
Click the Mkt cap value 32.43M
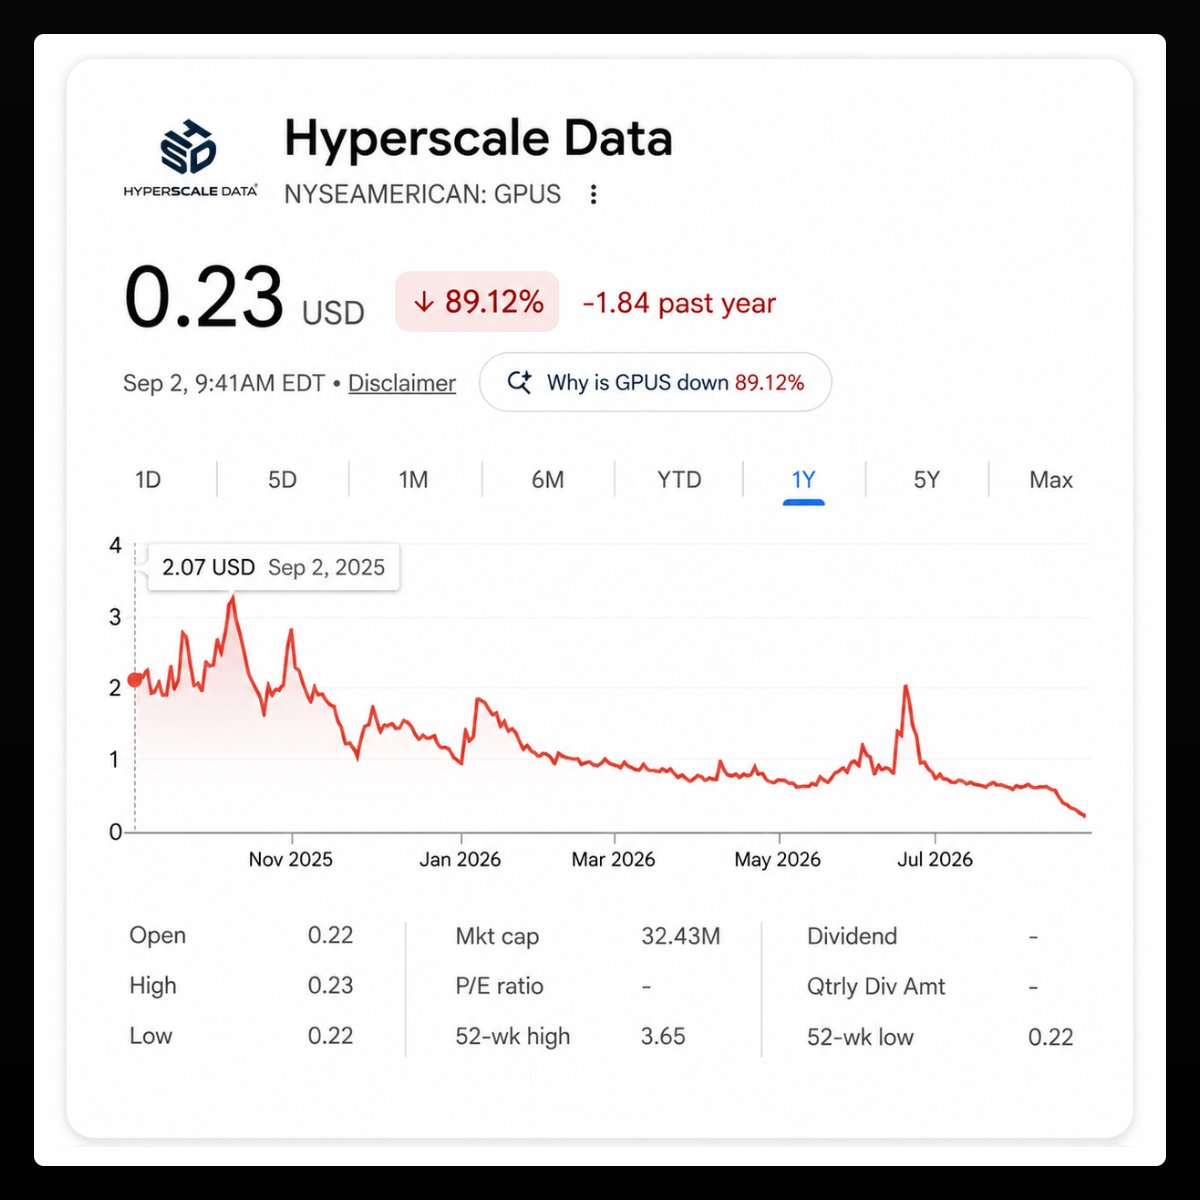coord(681,936)
